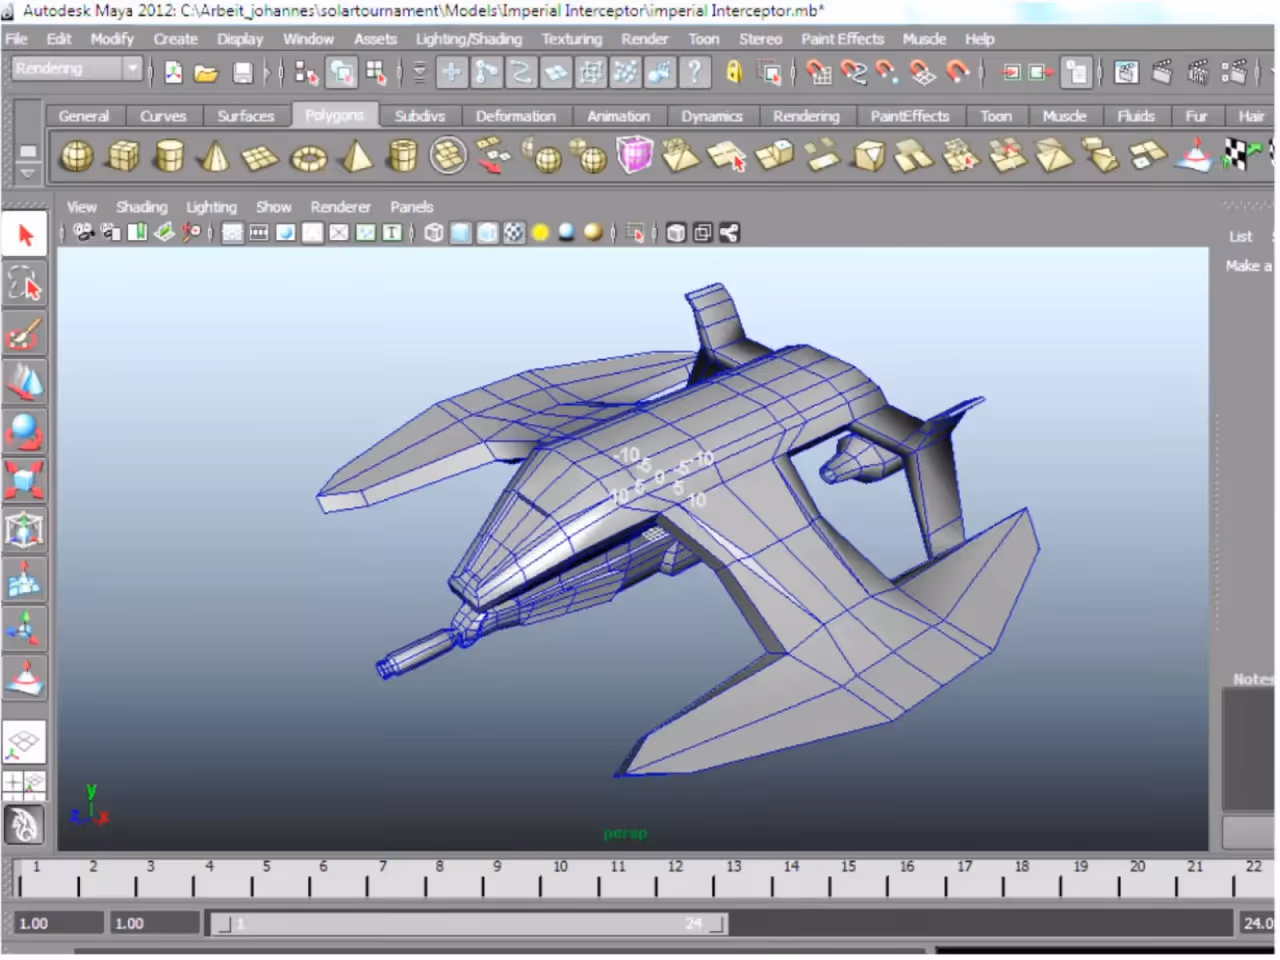Create a polygon torus from the shelf
This screenshot has width=1280, height=960.
pos(308,157)
